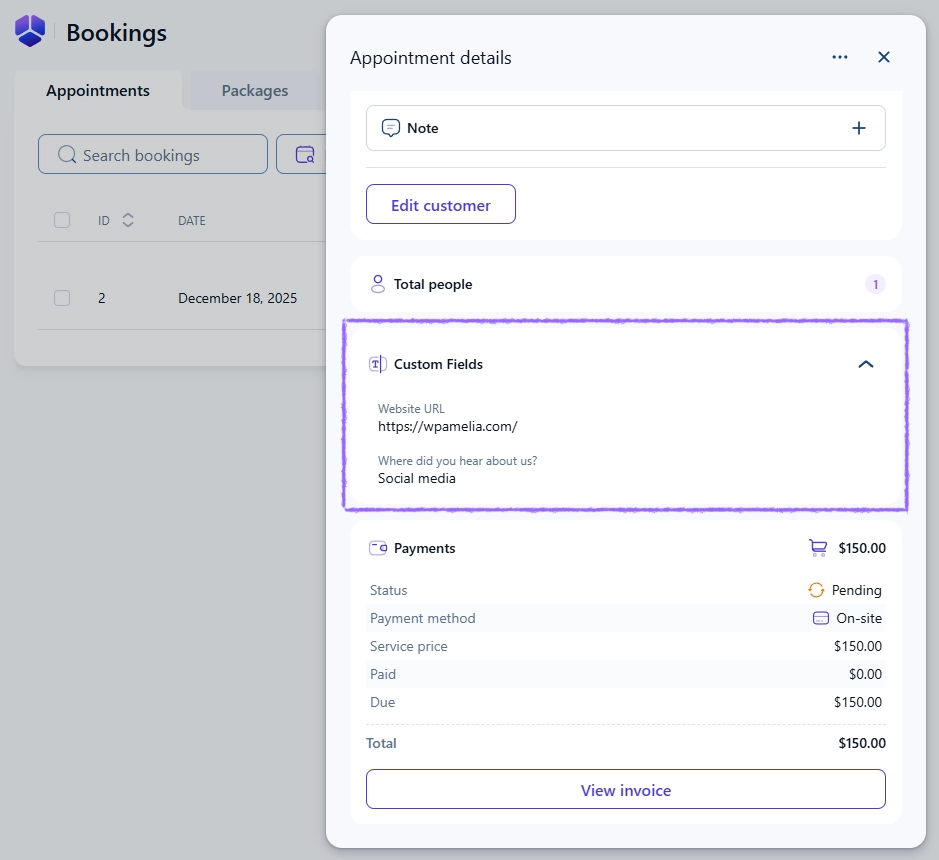
Task: Click the plus icon to add note
Action: pyautogui.click(x=858, y=128)
